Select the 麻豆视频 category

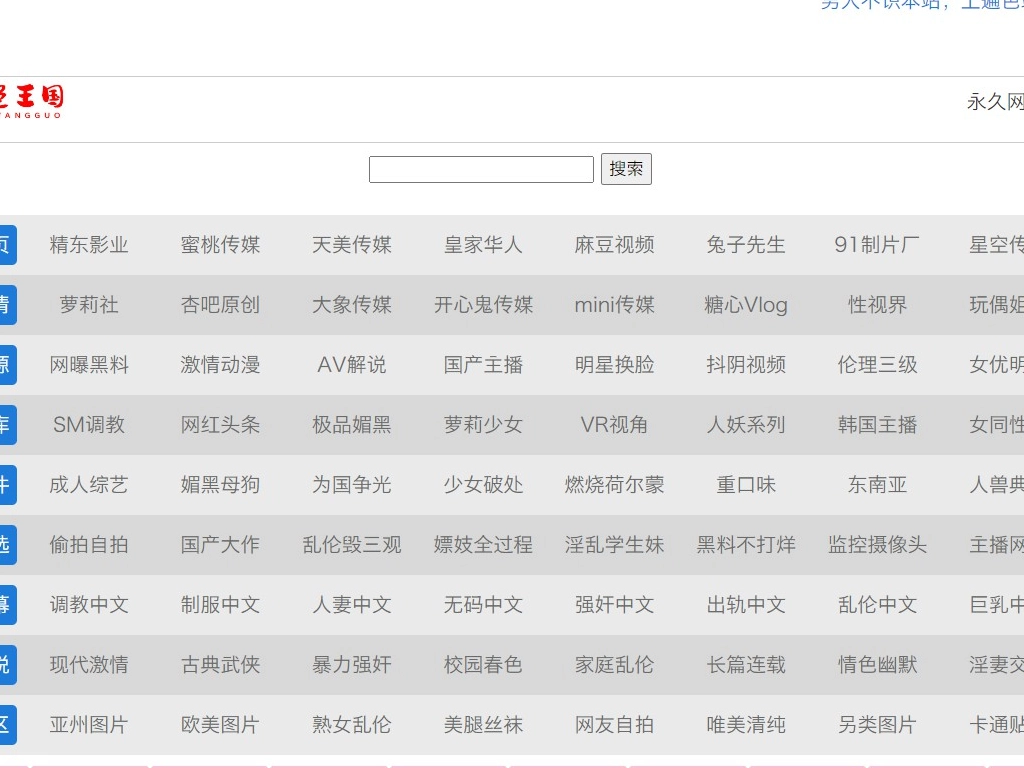614,245
